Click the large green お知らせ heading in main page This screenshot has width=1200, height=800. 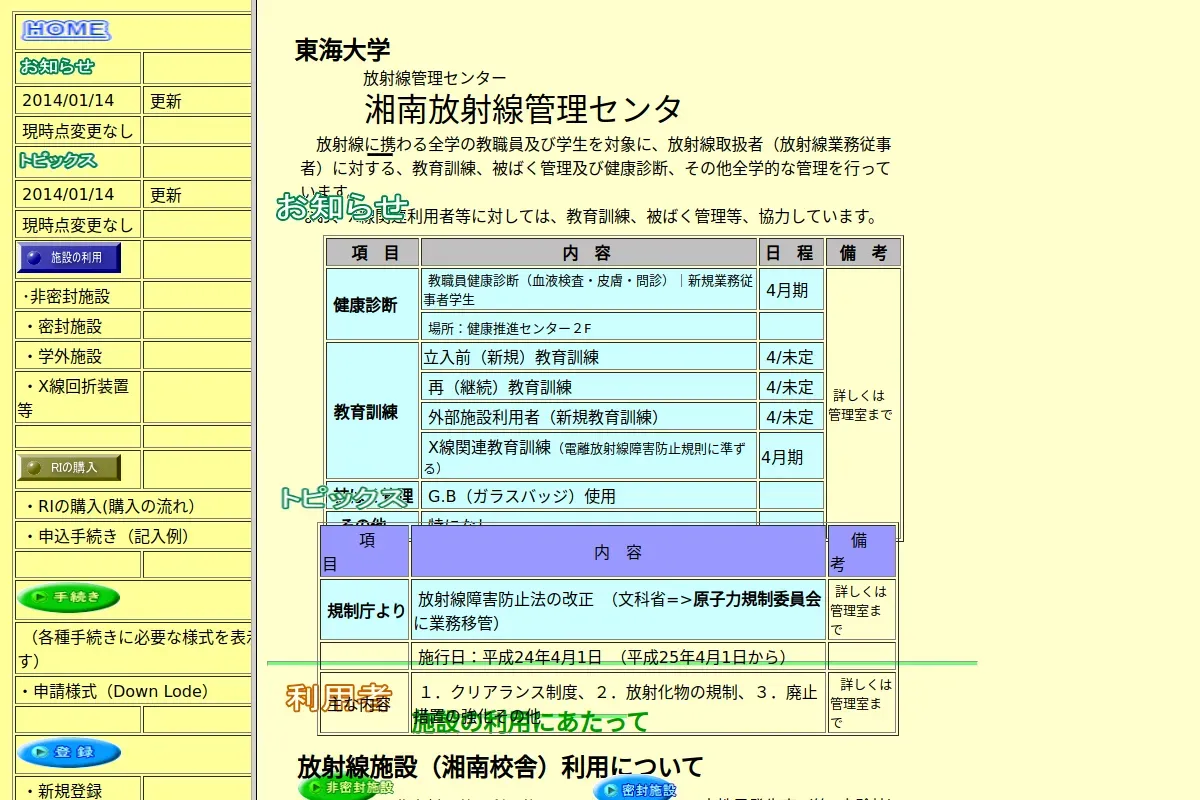[x=343, y=207]
